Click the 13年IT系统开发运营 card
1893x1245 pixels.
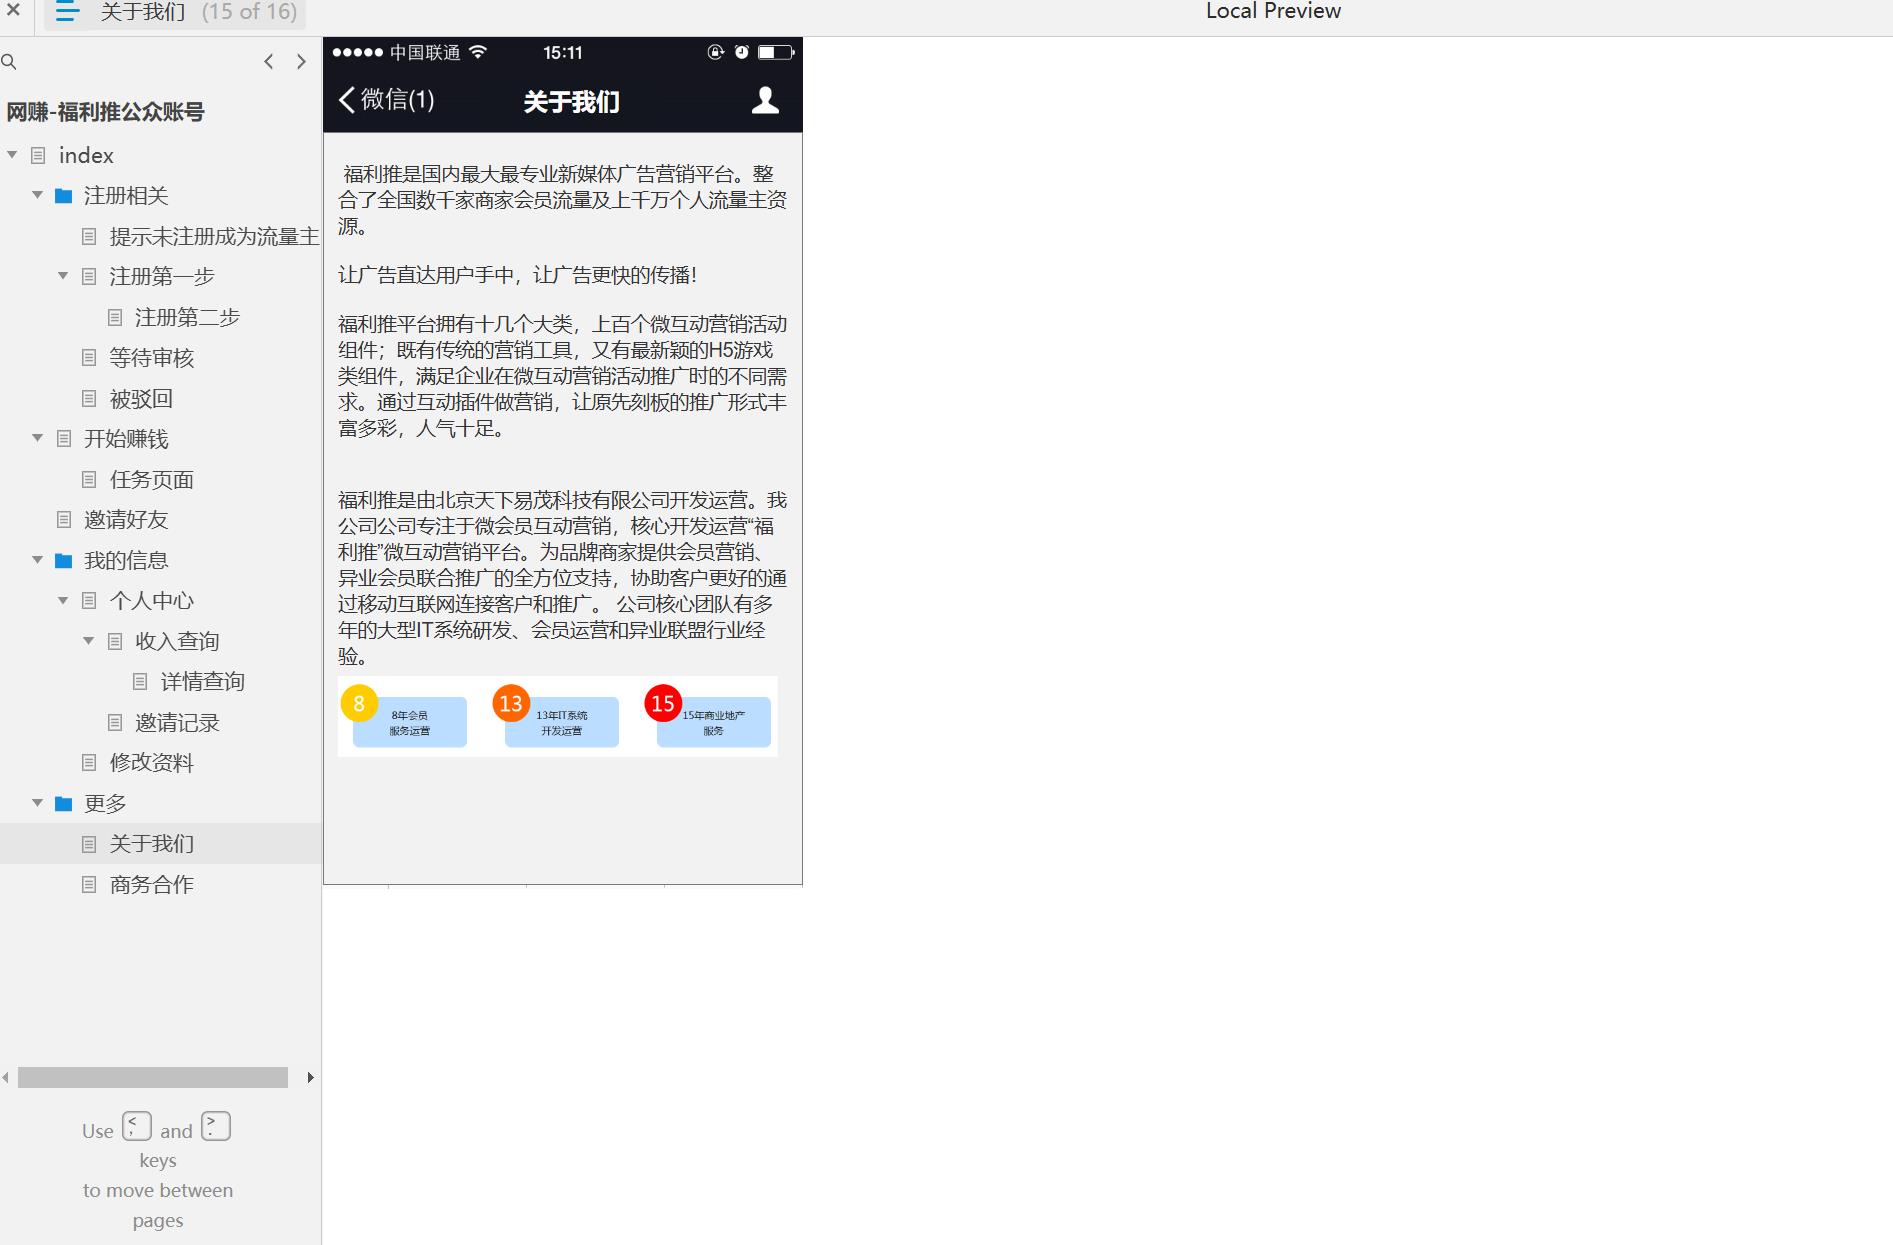562,723
